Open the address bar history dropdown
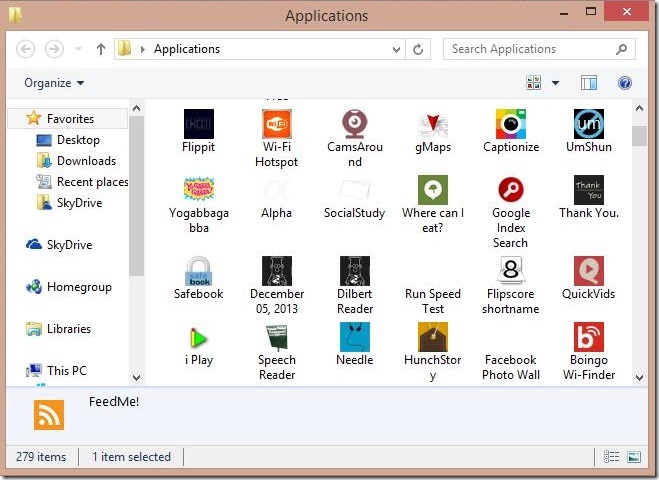The height and width of the screenshot is (480, 659). coord(397,49)
